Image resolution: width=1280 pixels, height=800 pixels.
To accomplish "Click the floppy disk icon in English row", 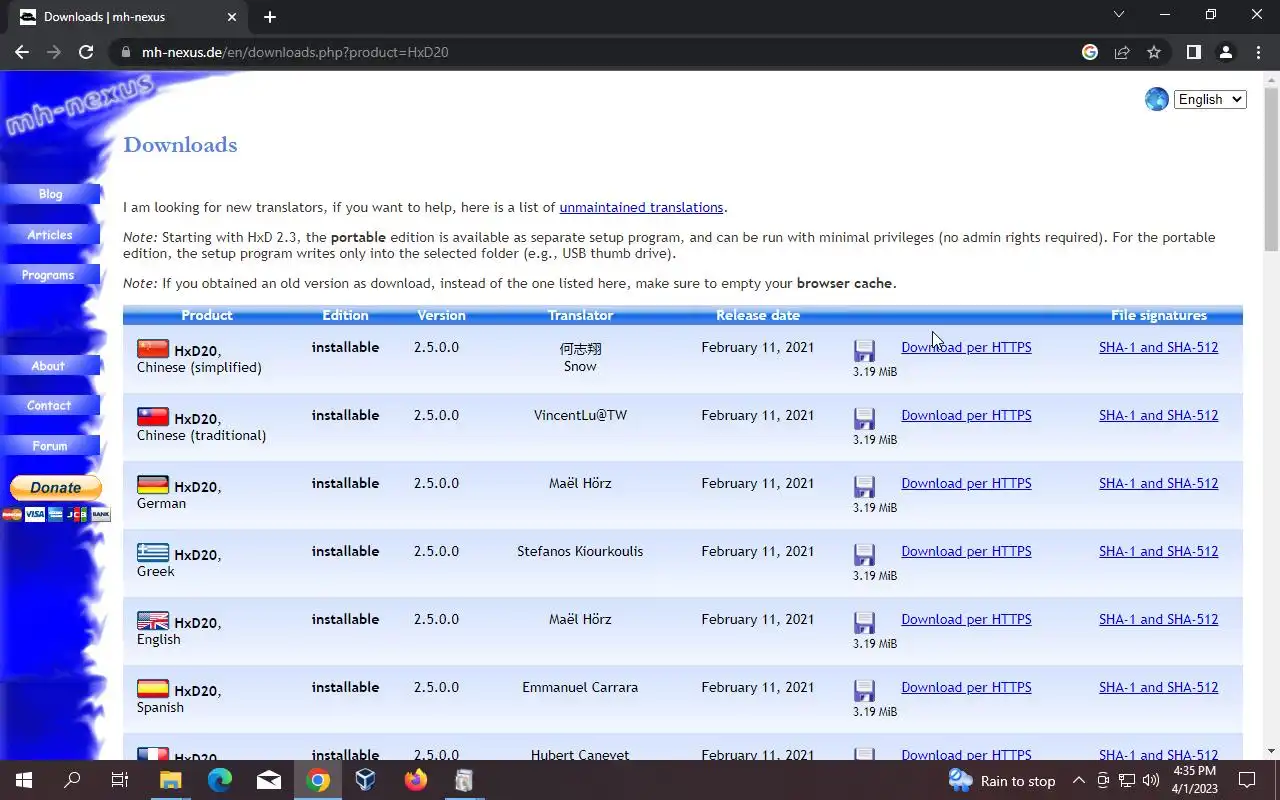I will pyautogui.click(x=864, y=623).
